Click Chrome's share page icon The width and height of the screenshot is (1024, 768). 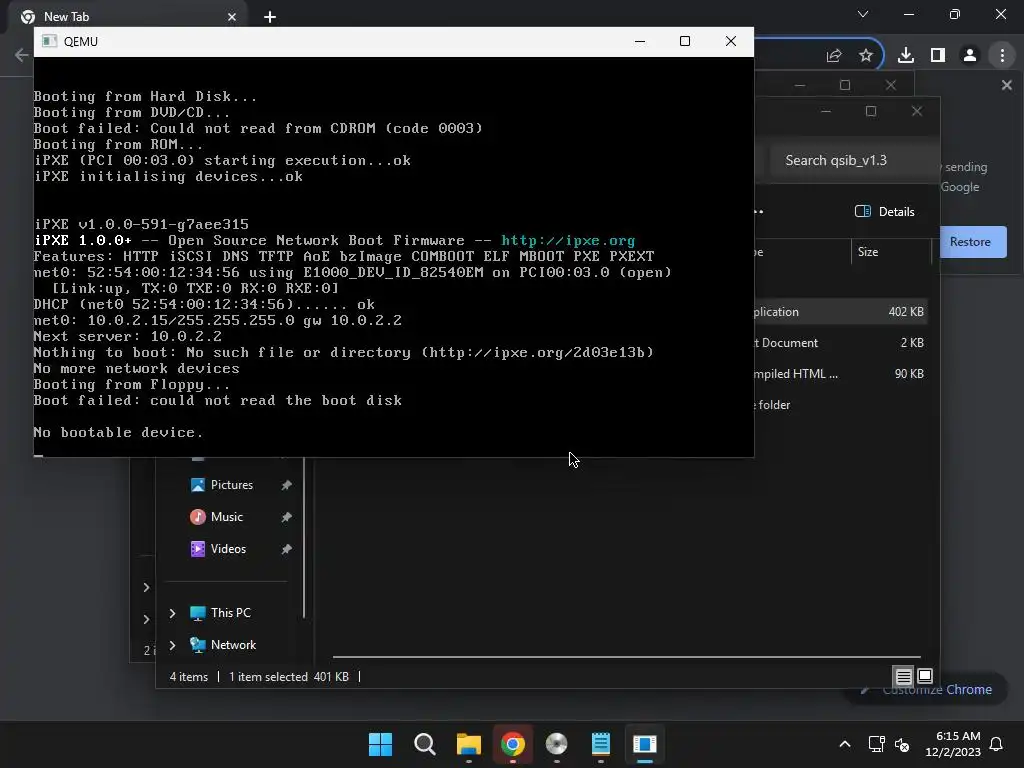(x=833, y=56)
